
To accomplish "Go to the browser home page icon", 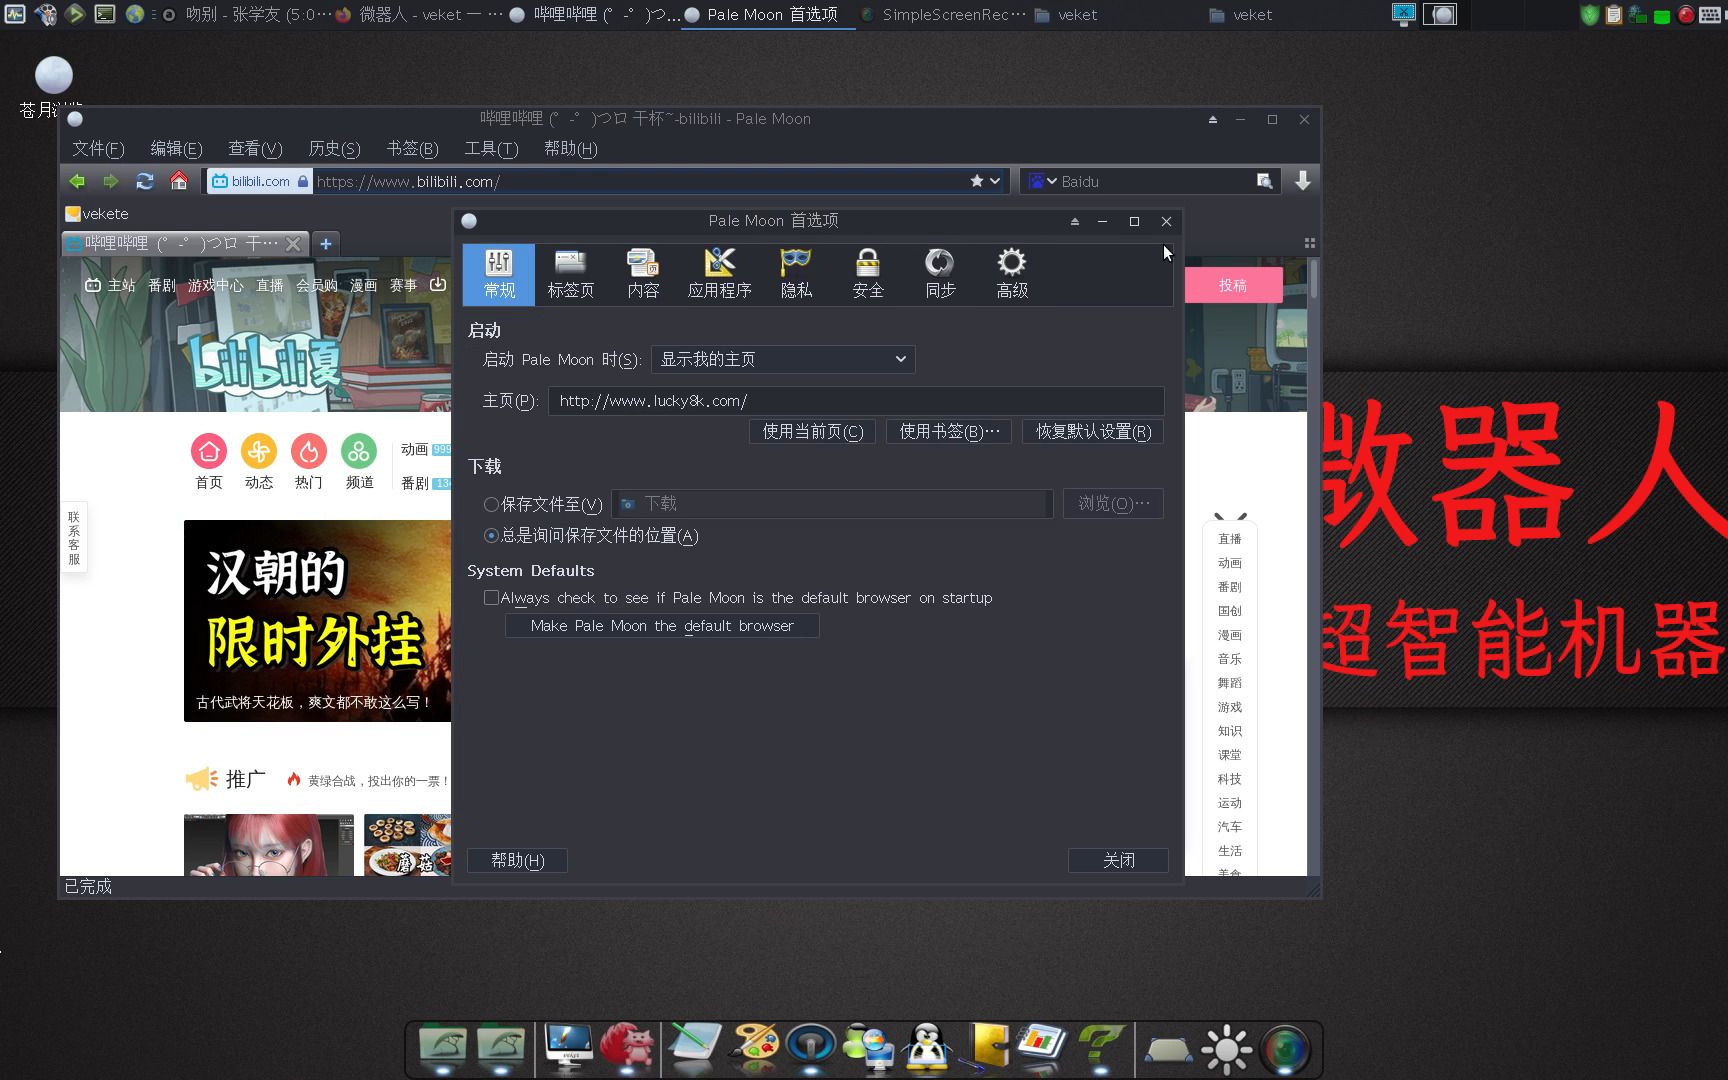I will (x=179, y=181).
